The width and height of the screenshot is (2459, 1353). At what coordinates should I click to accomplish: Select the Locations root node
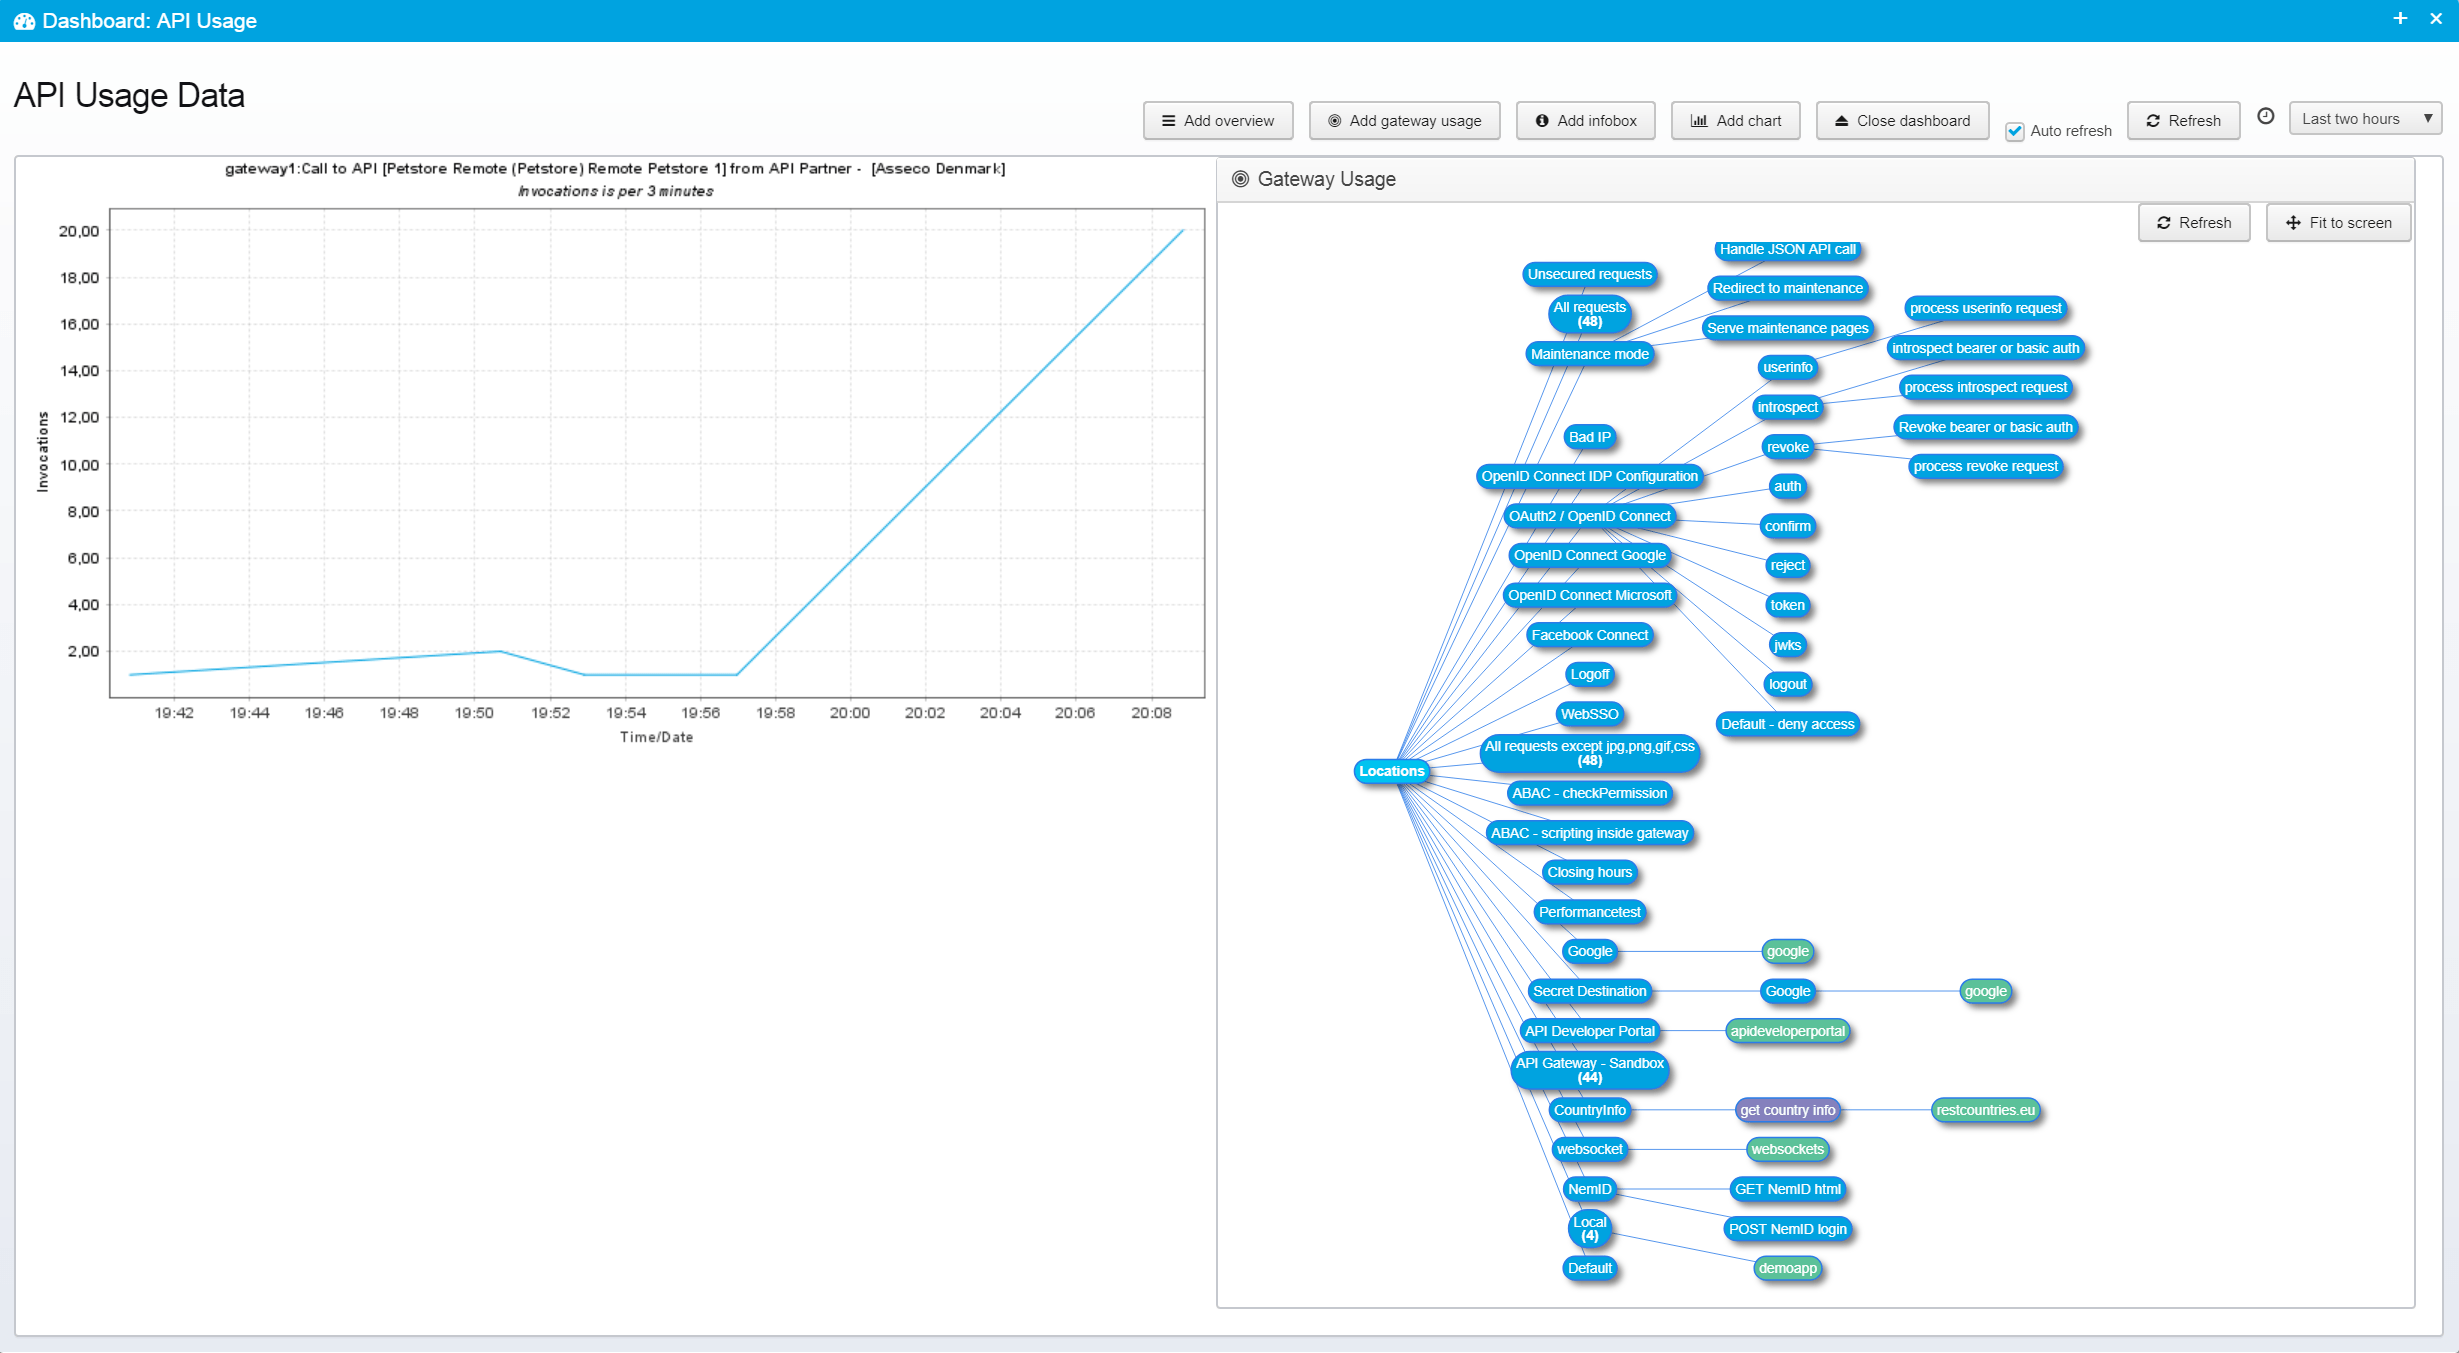coord(1391,771)
